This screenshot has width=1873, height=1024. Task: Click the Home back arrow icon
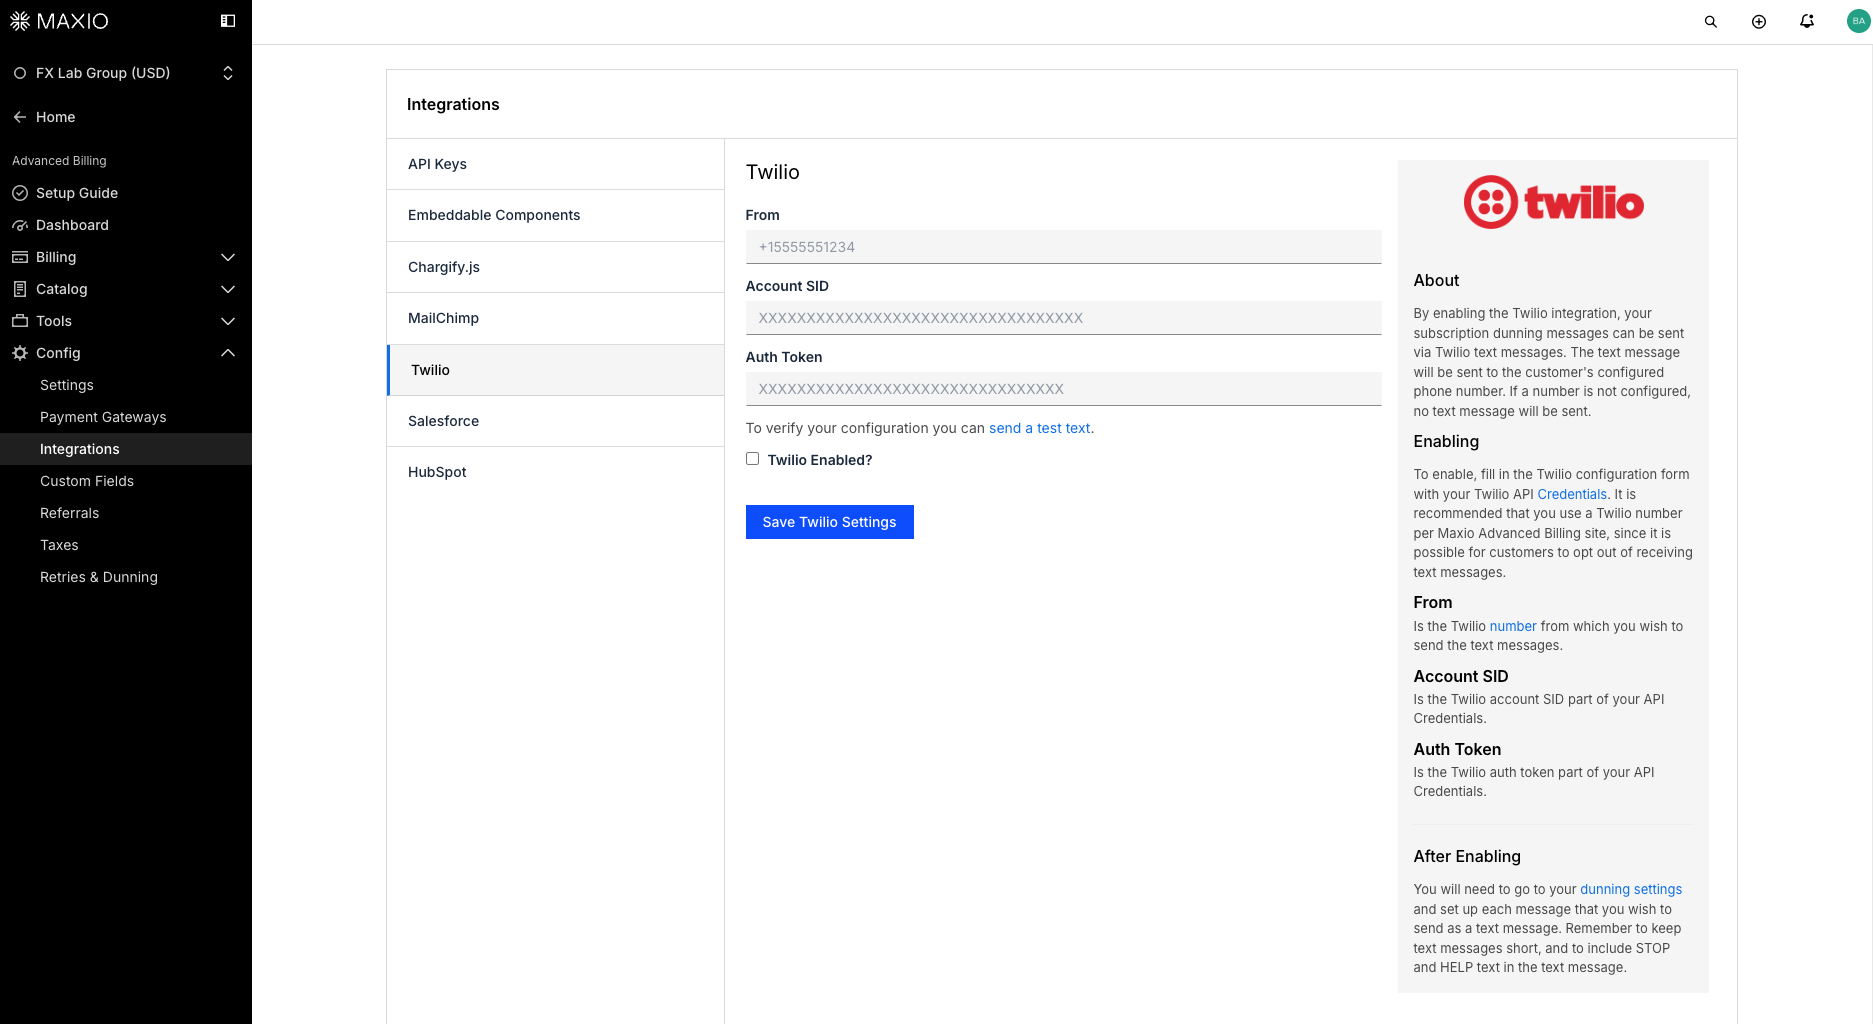[20, 117]
